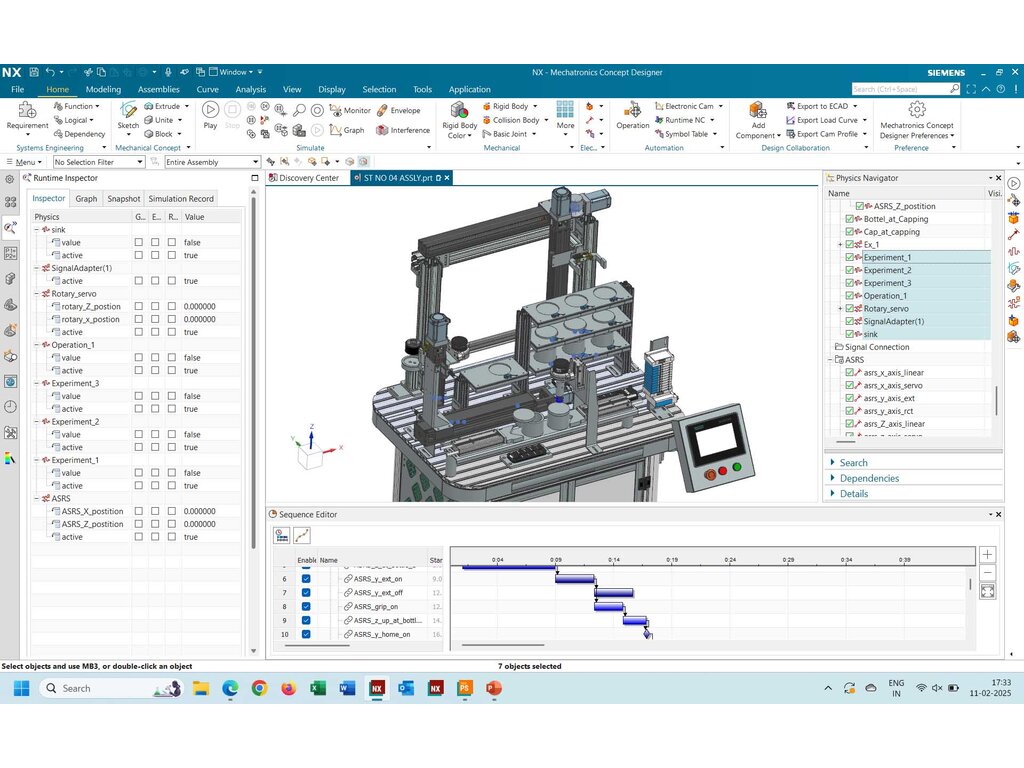Screen dimensions: 1024x768
Task: Click Export to ECAD
Action: (817, 106)
